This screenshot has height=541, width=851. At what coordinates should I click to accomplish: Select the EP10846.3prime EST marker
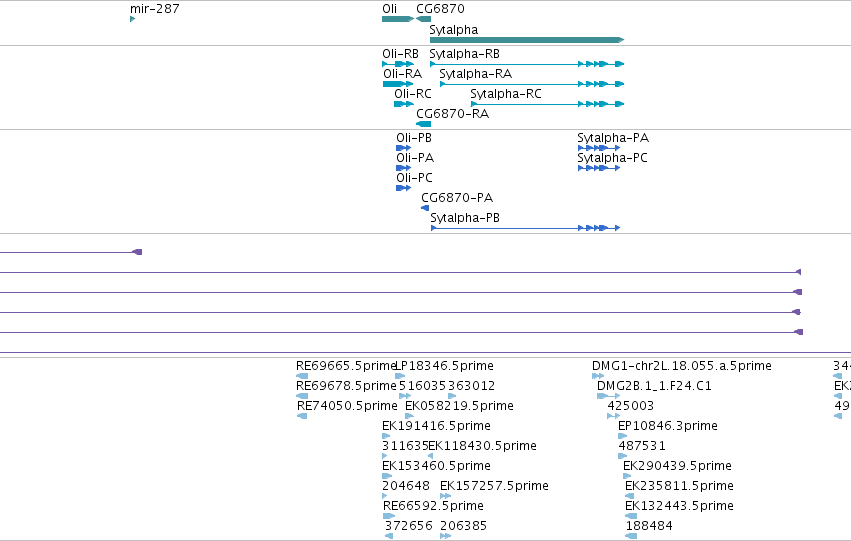point(623,436)
